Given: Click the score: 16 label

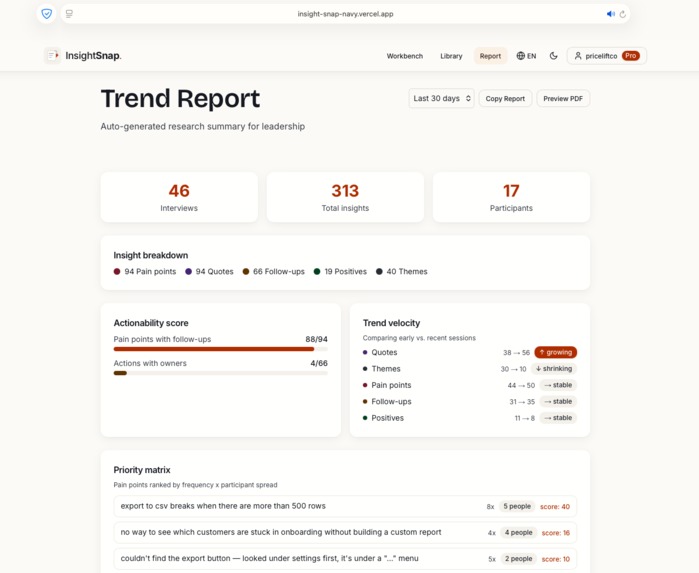Looking at the screenshot, I should tap(556, 533).
